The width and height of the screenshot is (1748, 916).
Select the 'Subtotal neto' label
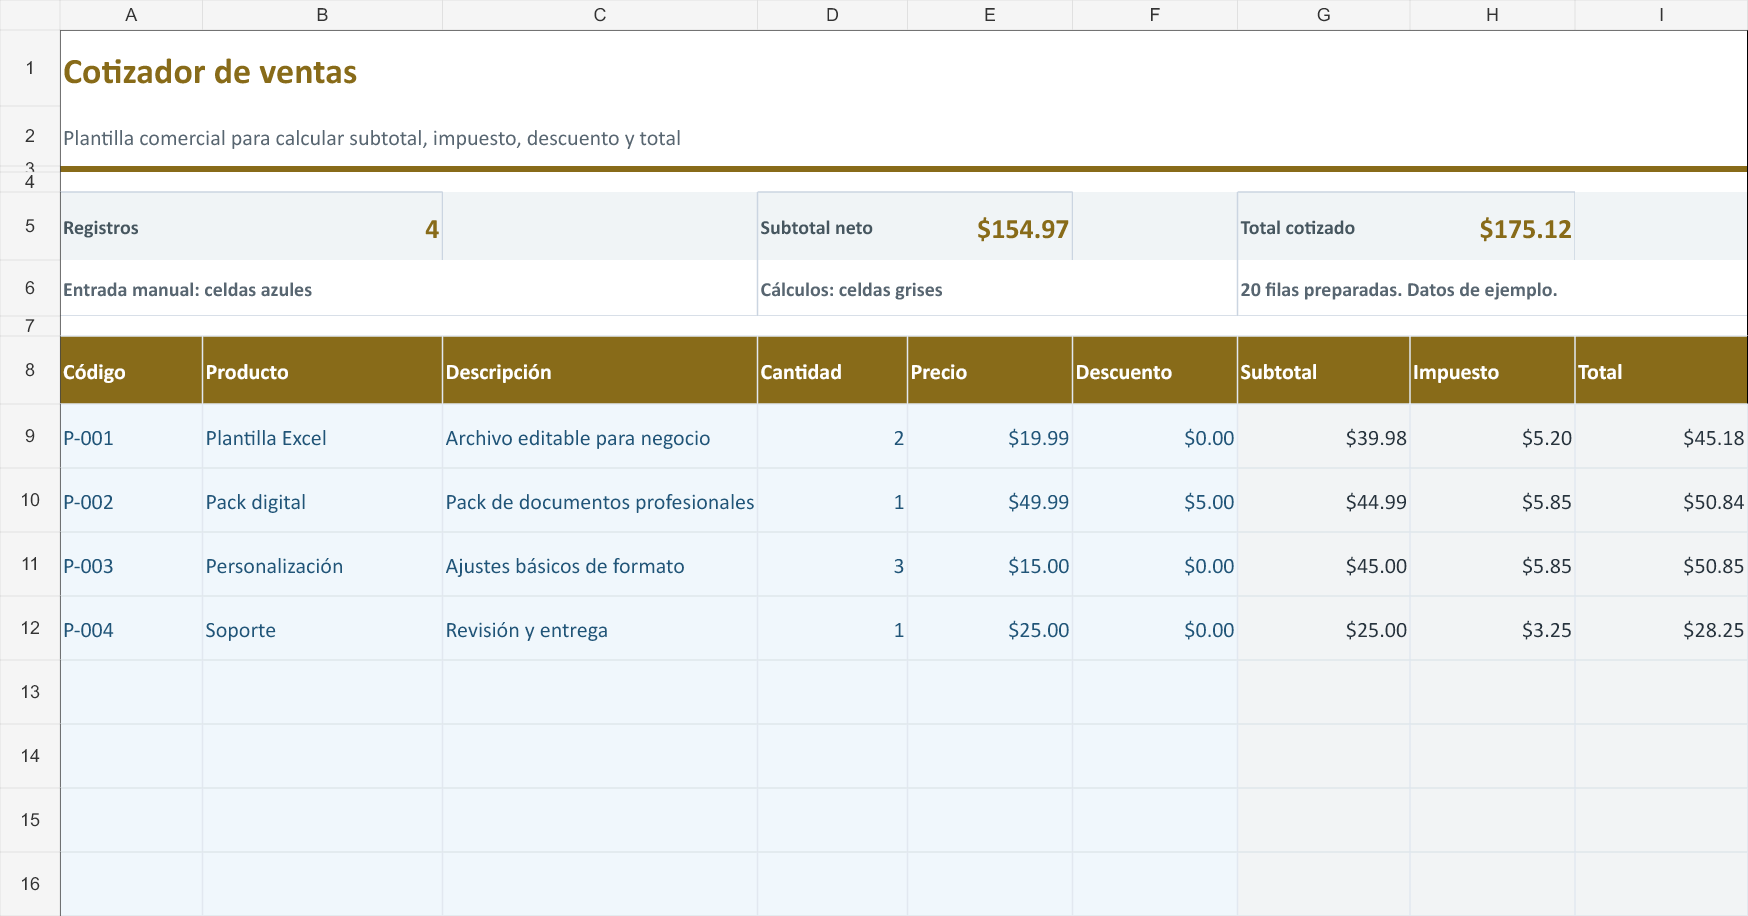(x=832, y=228)
